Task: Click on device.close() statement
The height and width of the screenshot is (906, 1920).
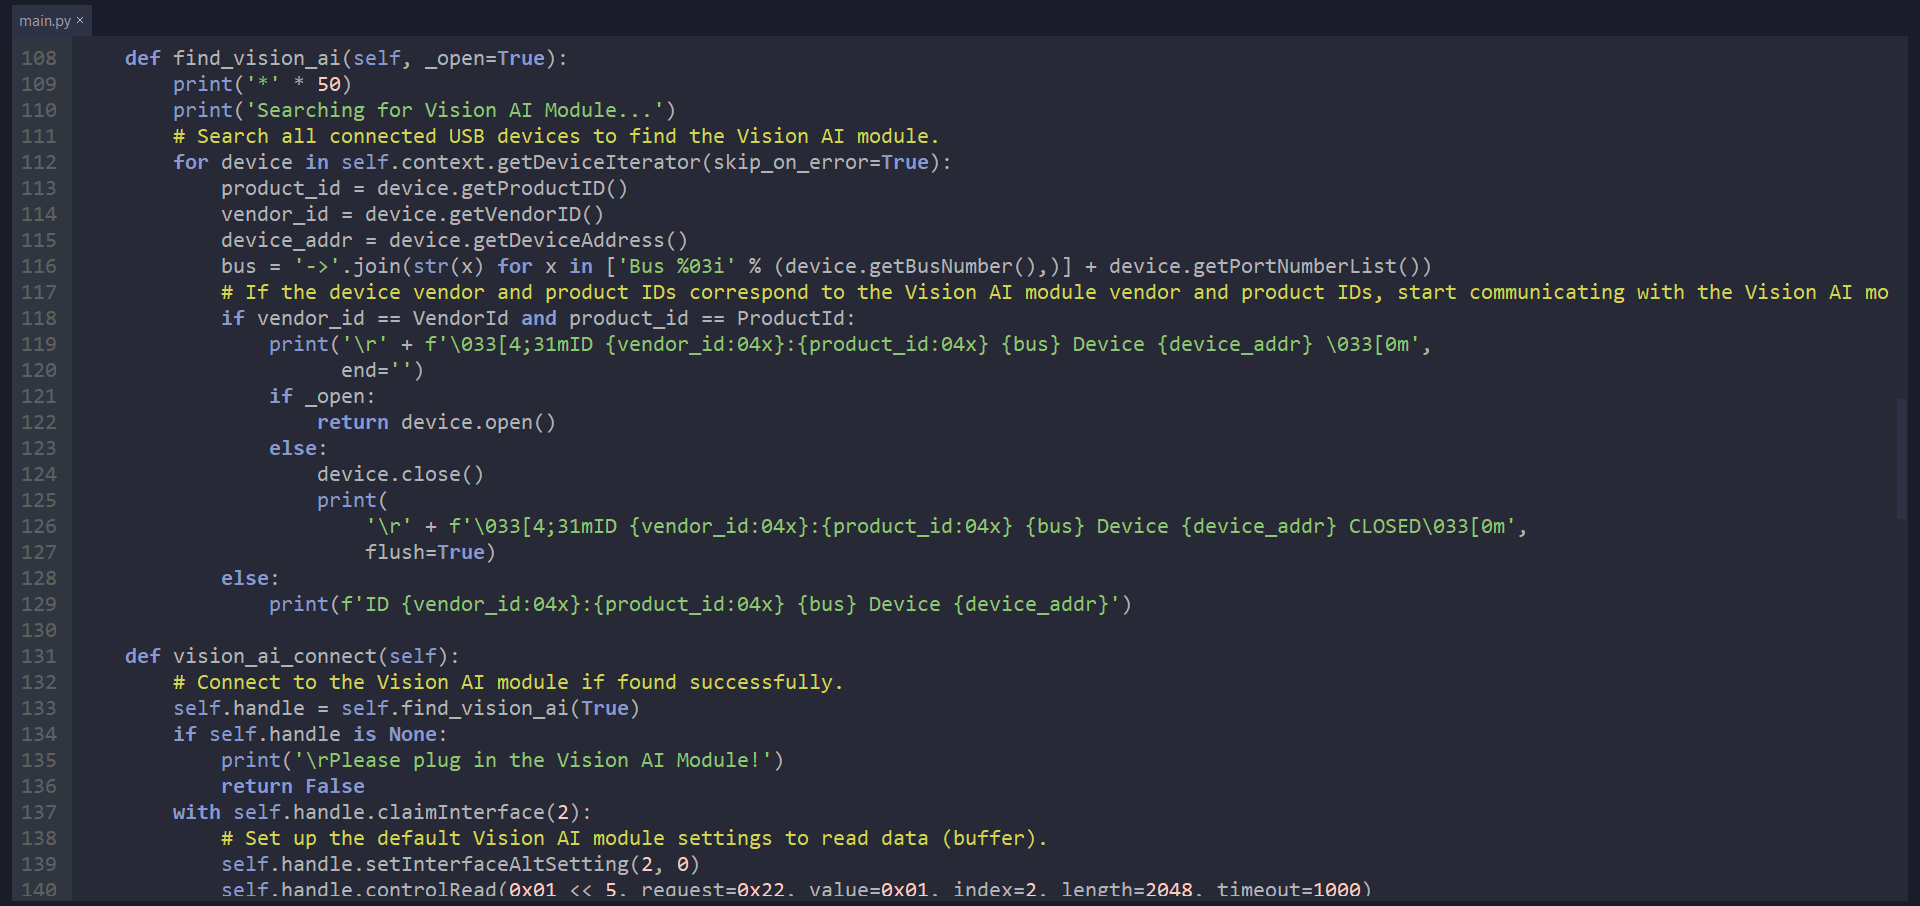Action: click(x=400, y=474)
